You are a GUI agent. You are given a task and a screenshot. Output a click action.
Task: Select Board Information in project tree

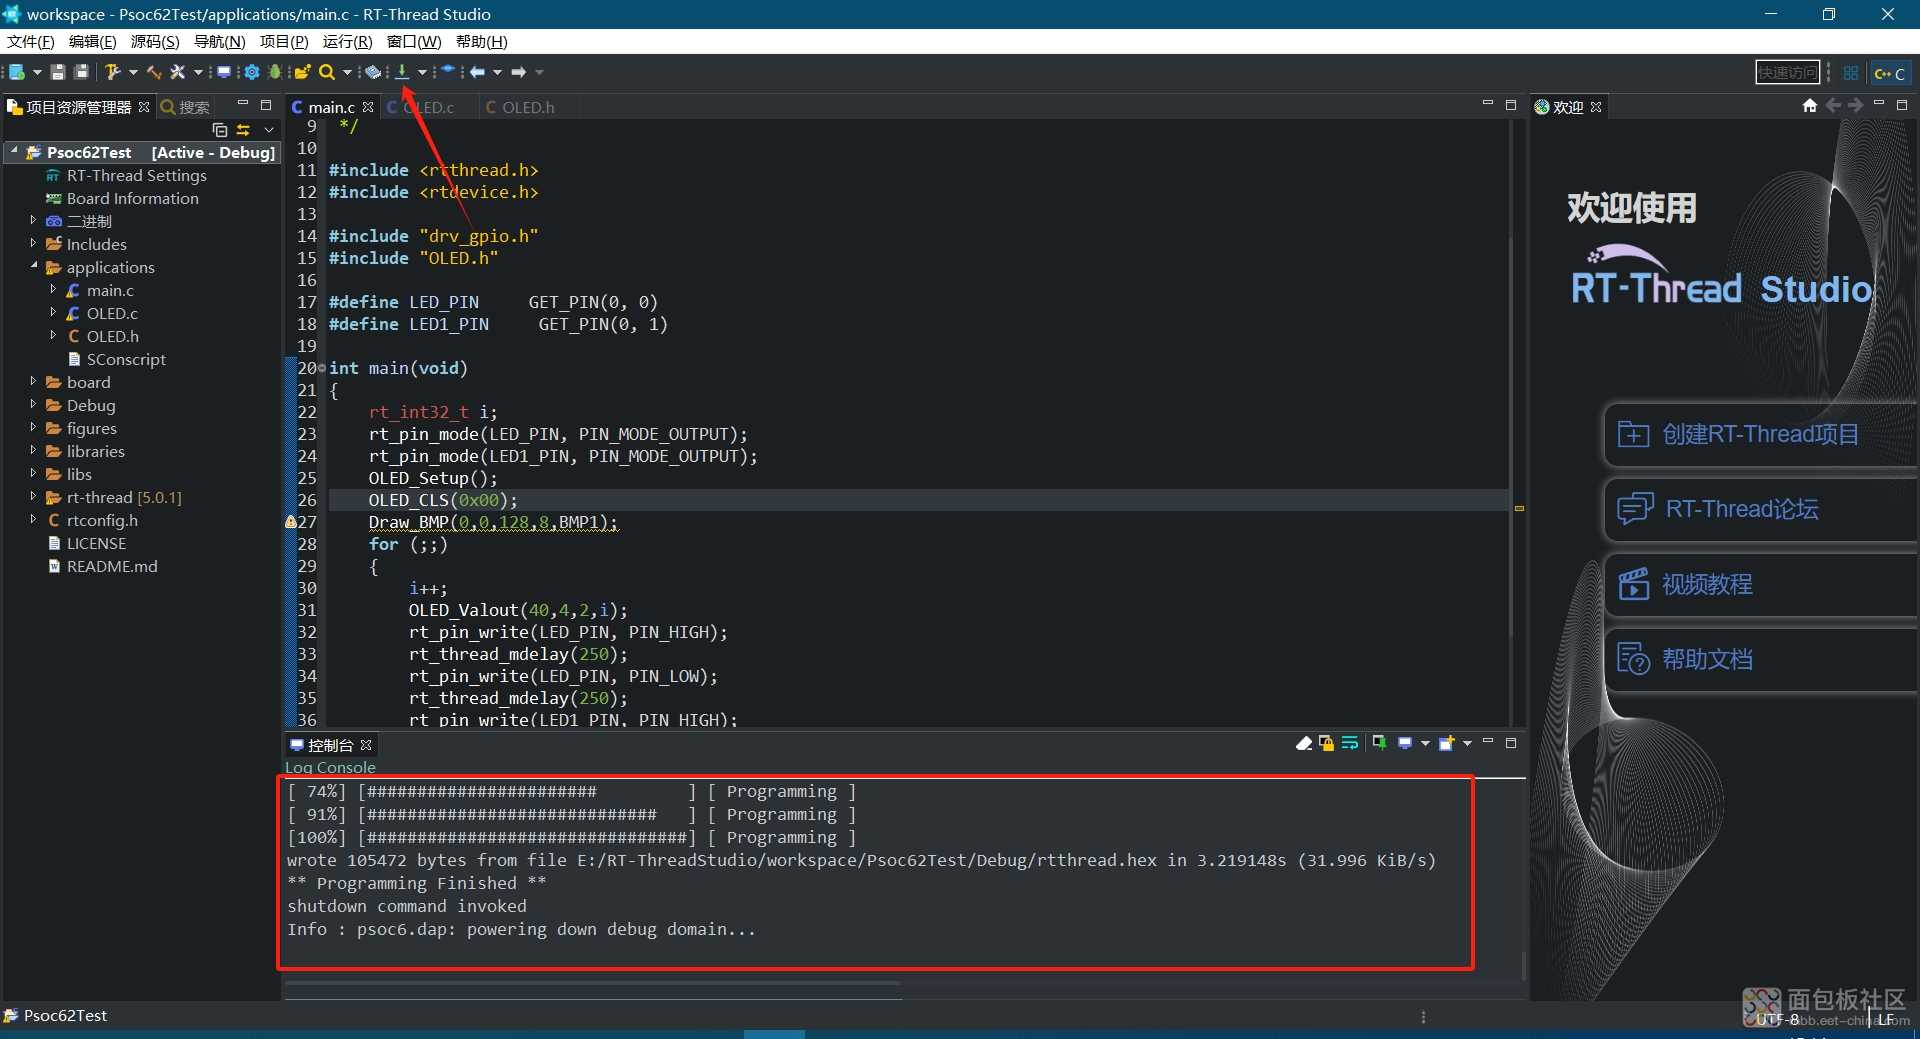pyautogui.click(x=133, y=198)
